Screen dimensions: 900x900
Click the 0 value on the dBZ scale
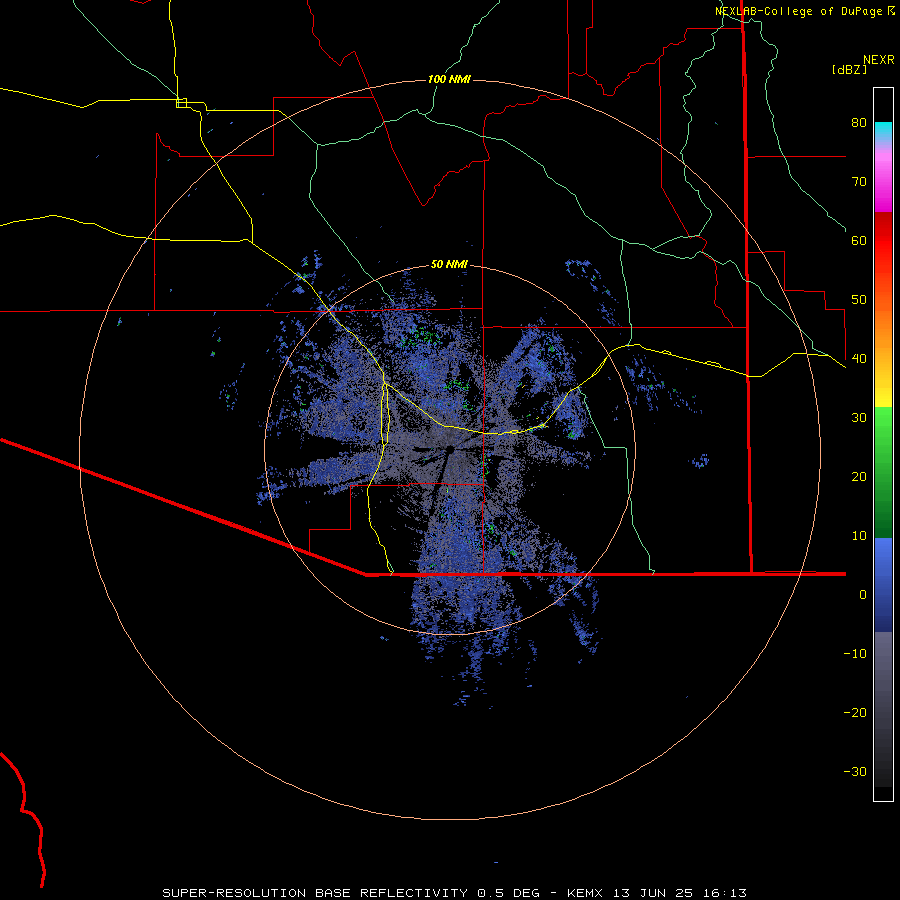863,595
